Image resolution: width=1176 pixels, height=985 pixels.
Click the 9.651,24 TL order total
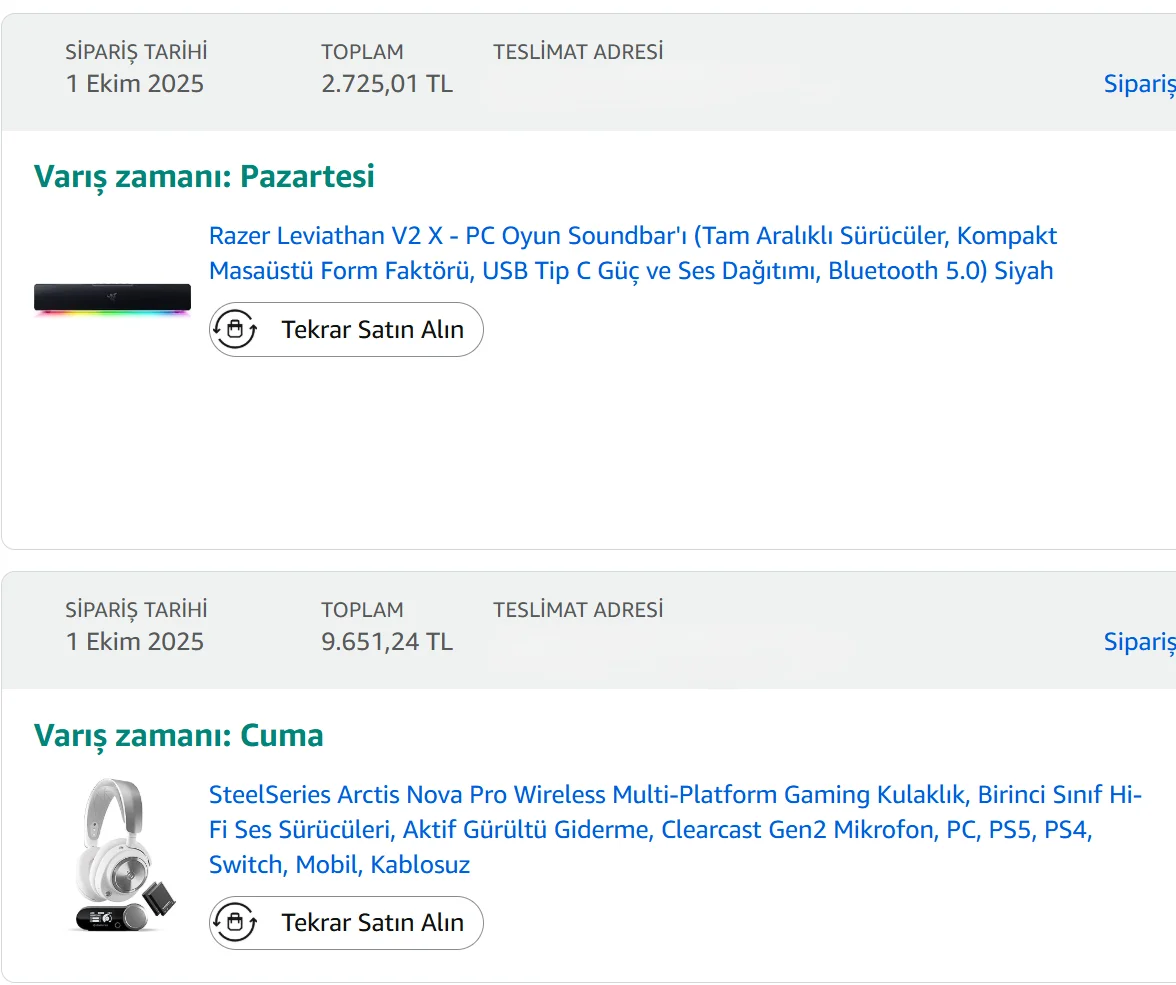click(387, 642)
